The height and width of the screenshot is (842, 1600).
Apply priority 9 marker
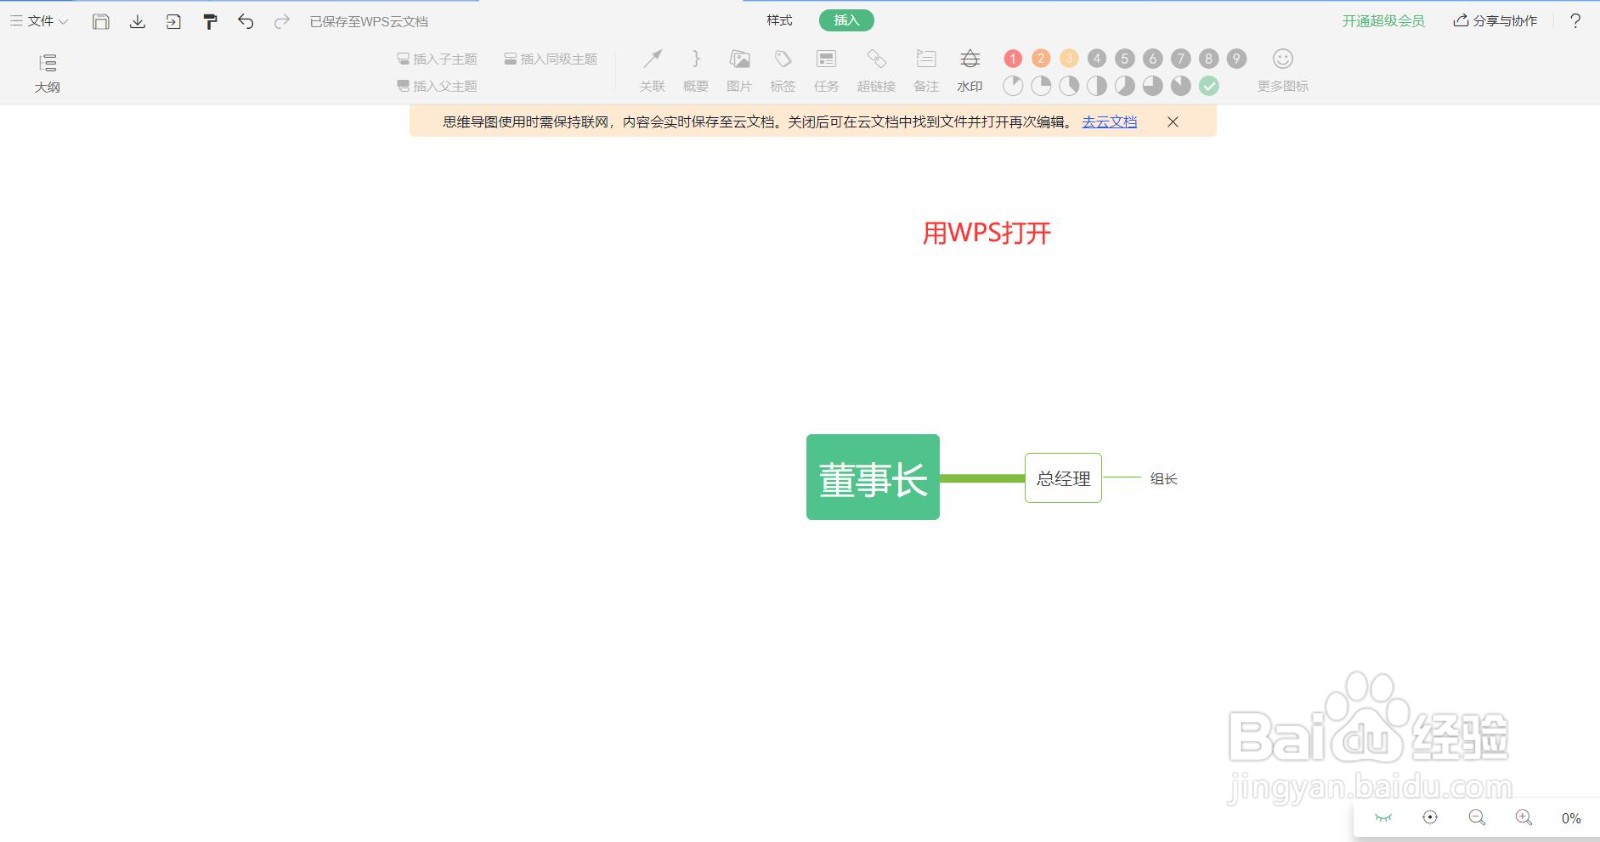(x=1237, y=59)
